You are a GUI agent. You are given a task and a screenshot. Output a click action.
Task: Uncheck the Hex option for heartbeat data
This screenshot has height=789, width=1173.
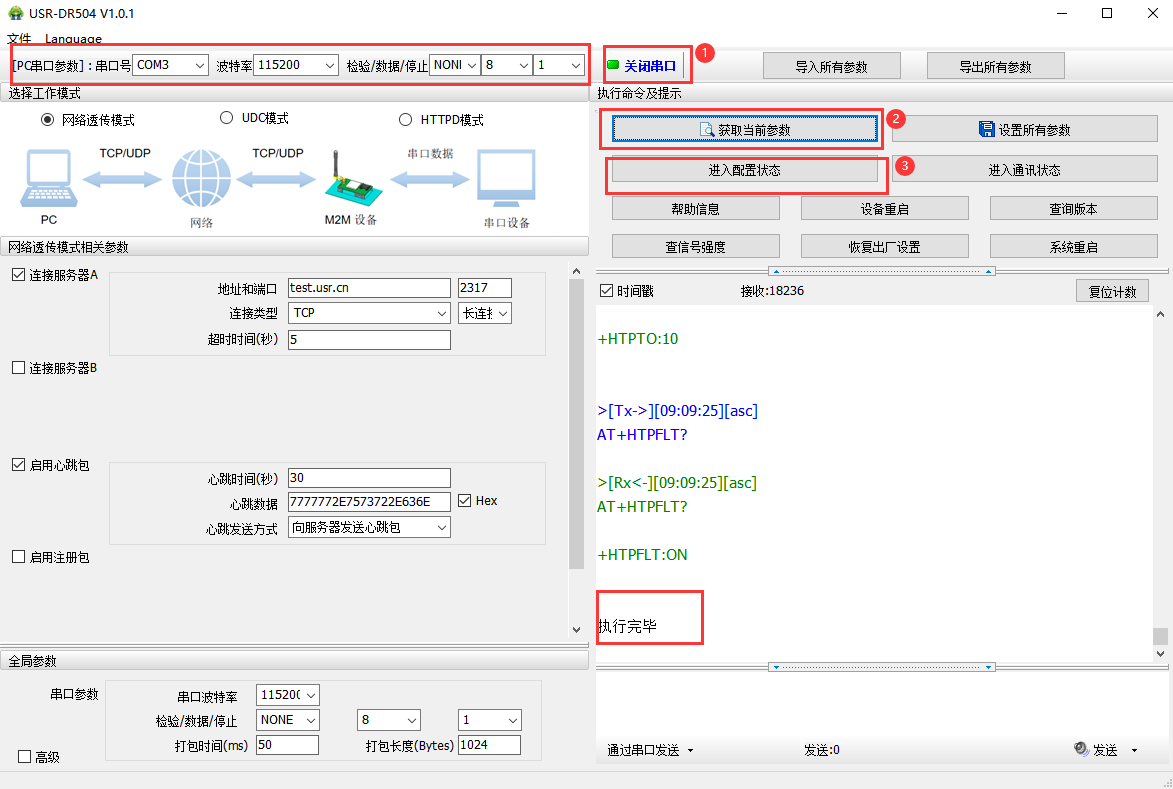pos(465,501)
